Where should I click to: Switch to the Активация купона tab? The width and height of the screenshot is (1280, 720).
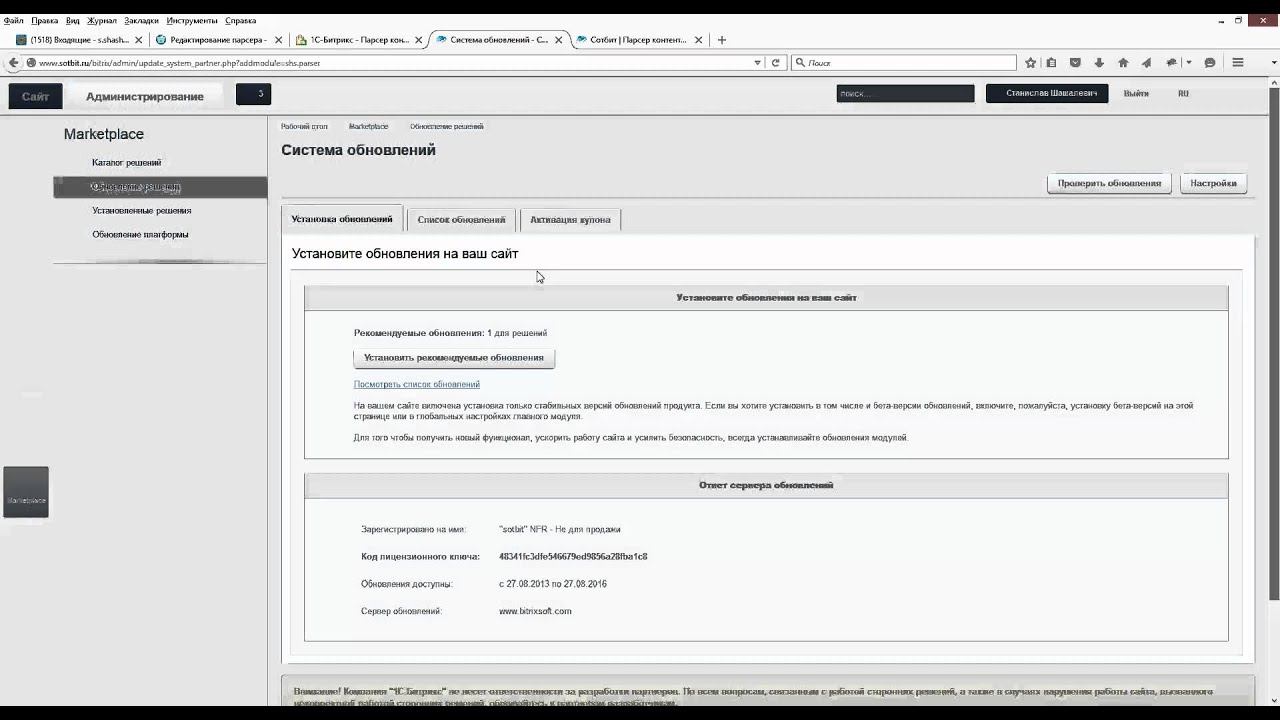[570, 219]
